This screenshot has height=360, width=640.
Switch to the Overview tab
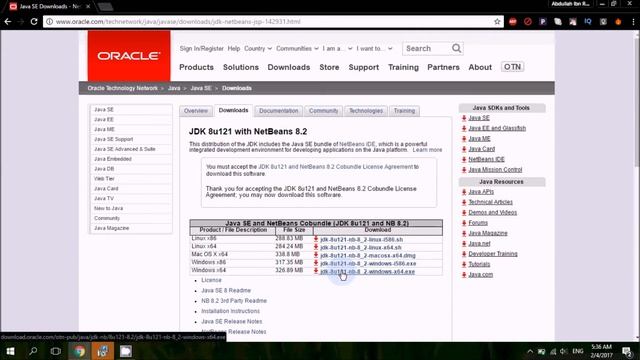pos(196,111)
